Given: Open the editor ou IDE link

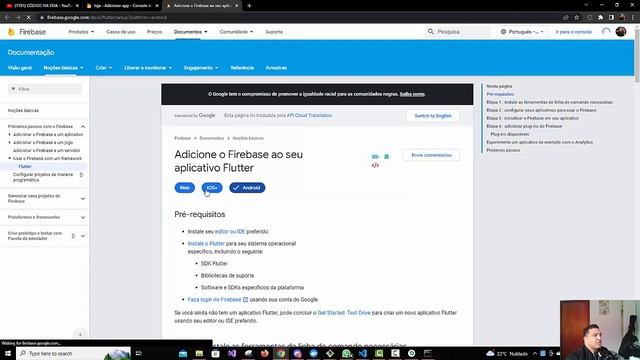Looking at the screenshot, I should click(230, 231).
